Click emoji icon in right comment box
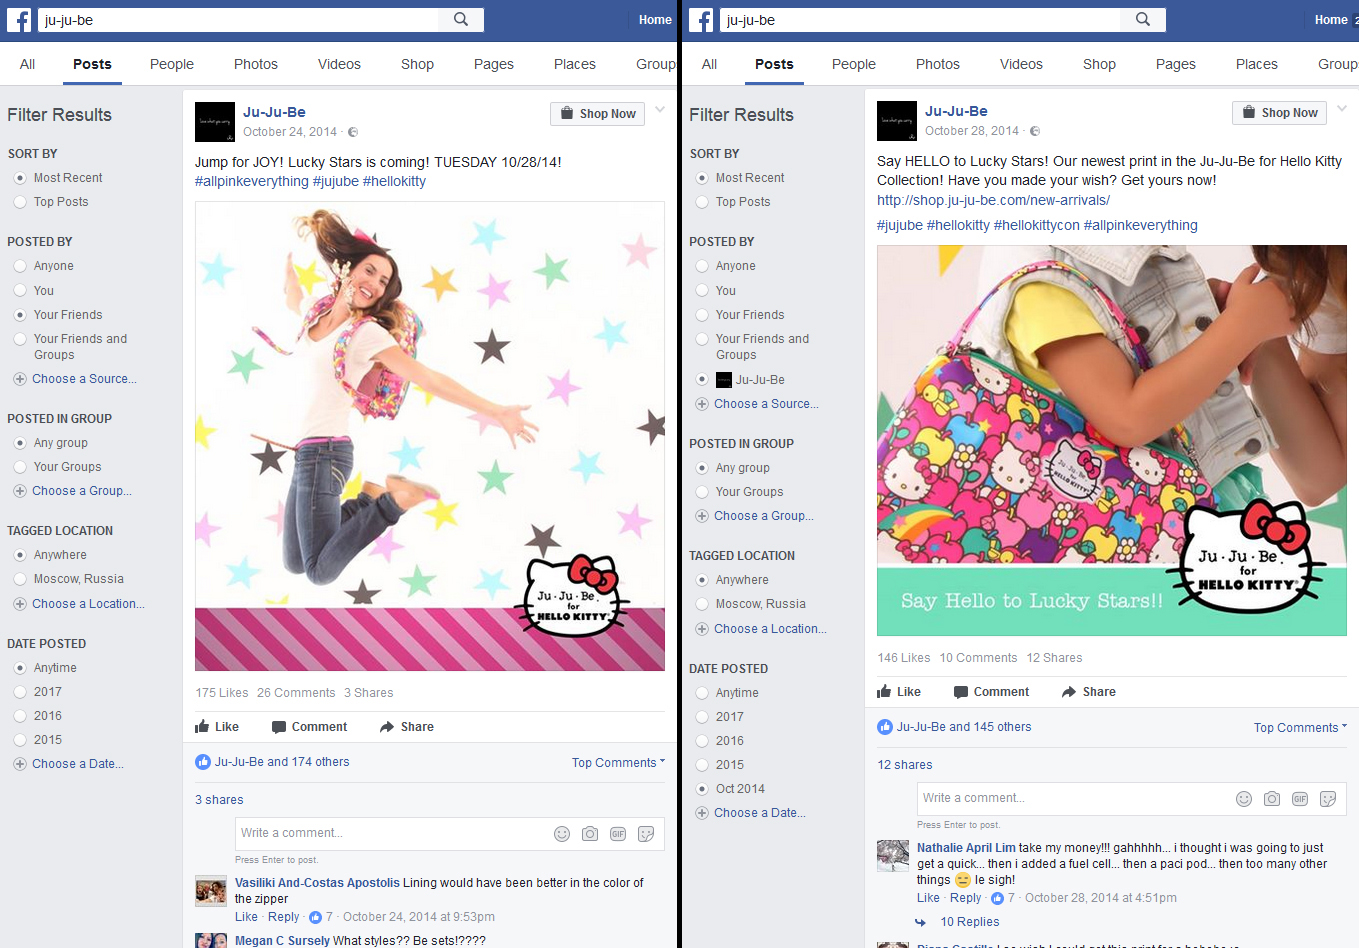 (x=1244, y=799)
